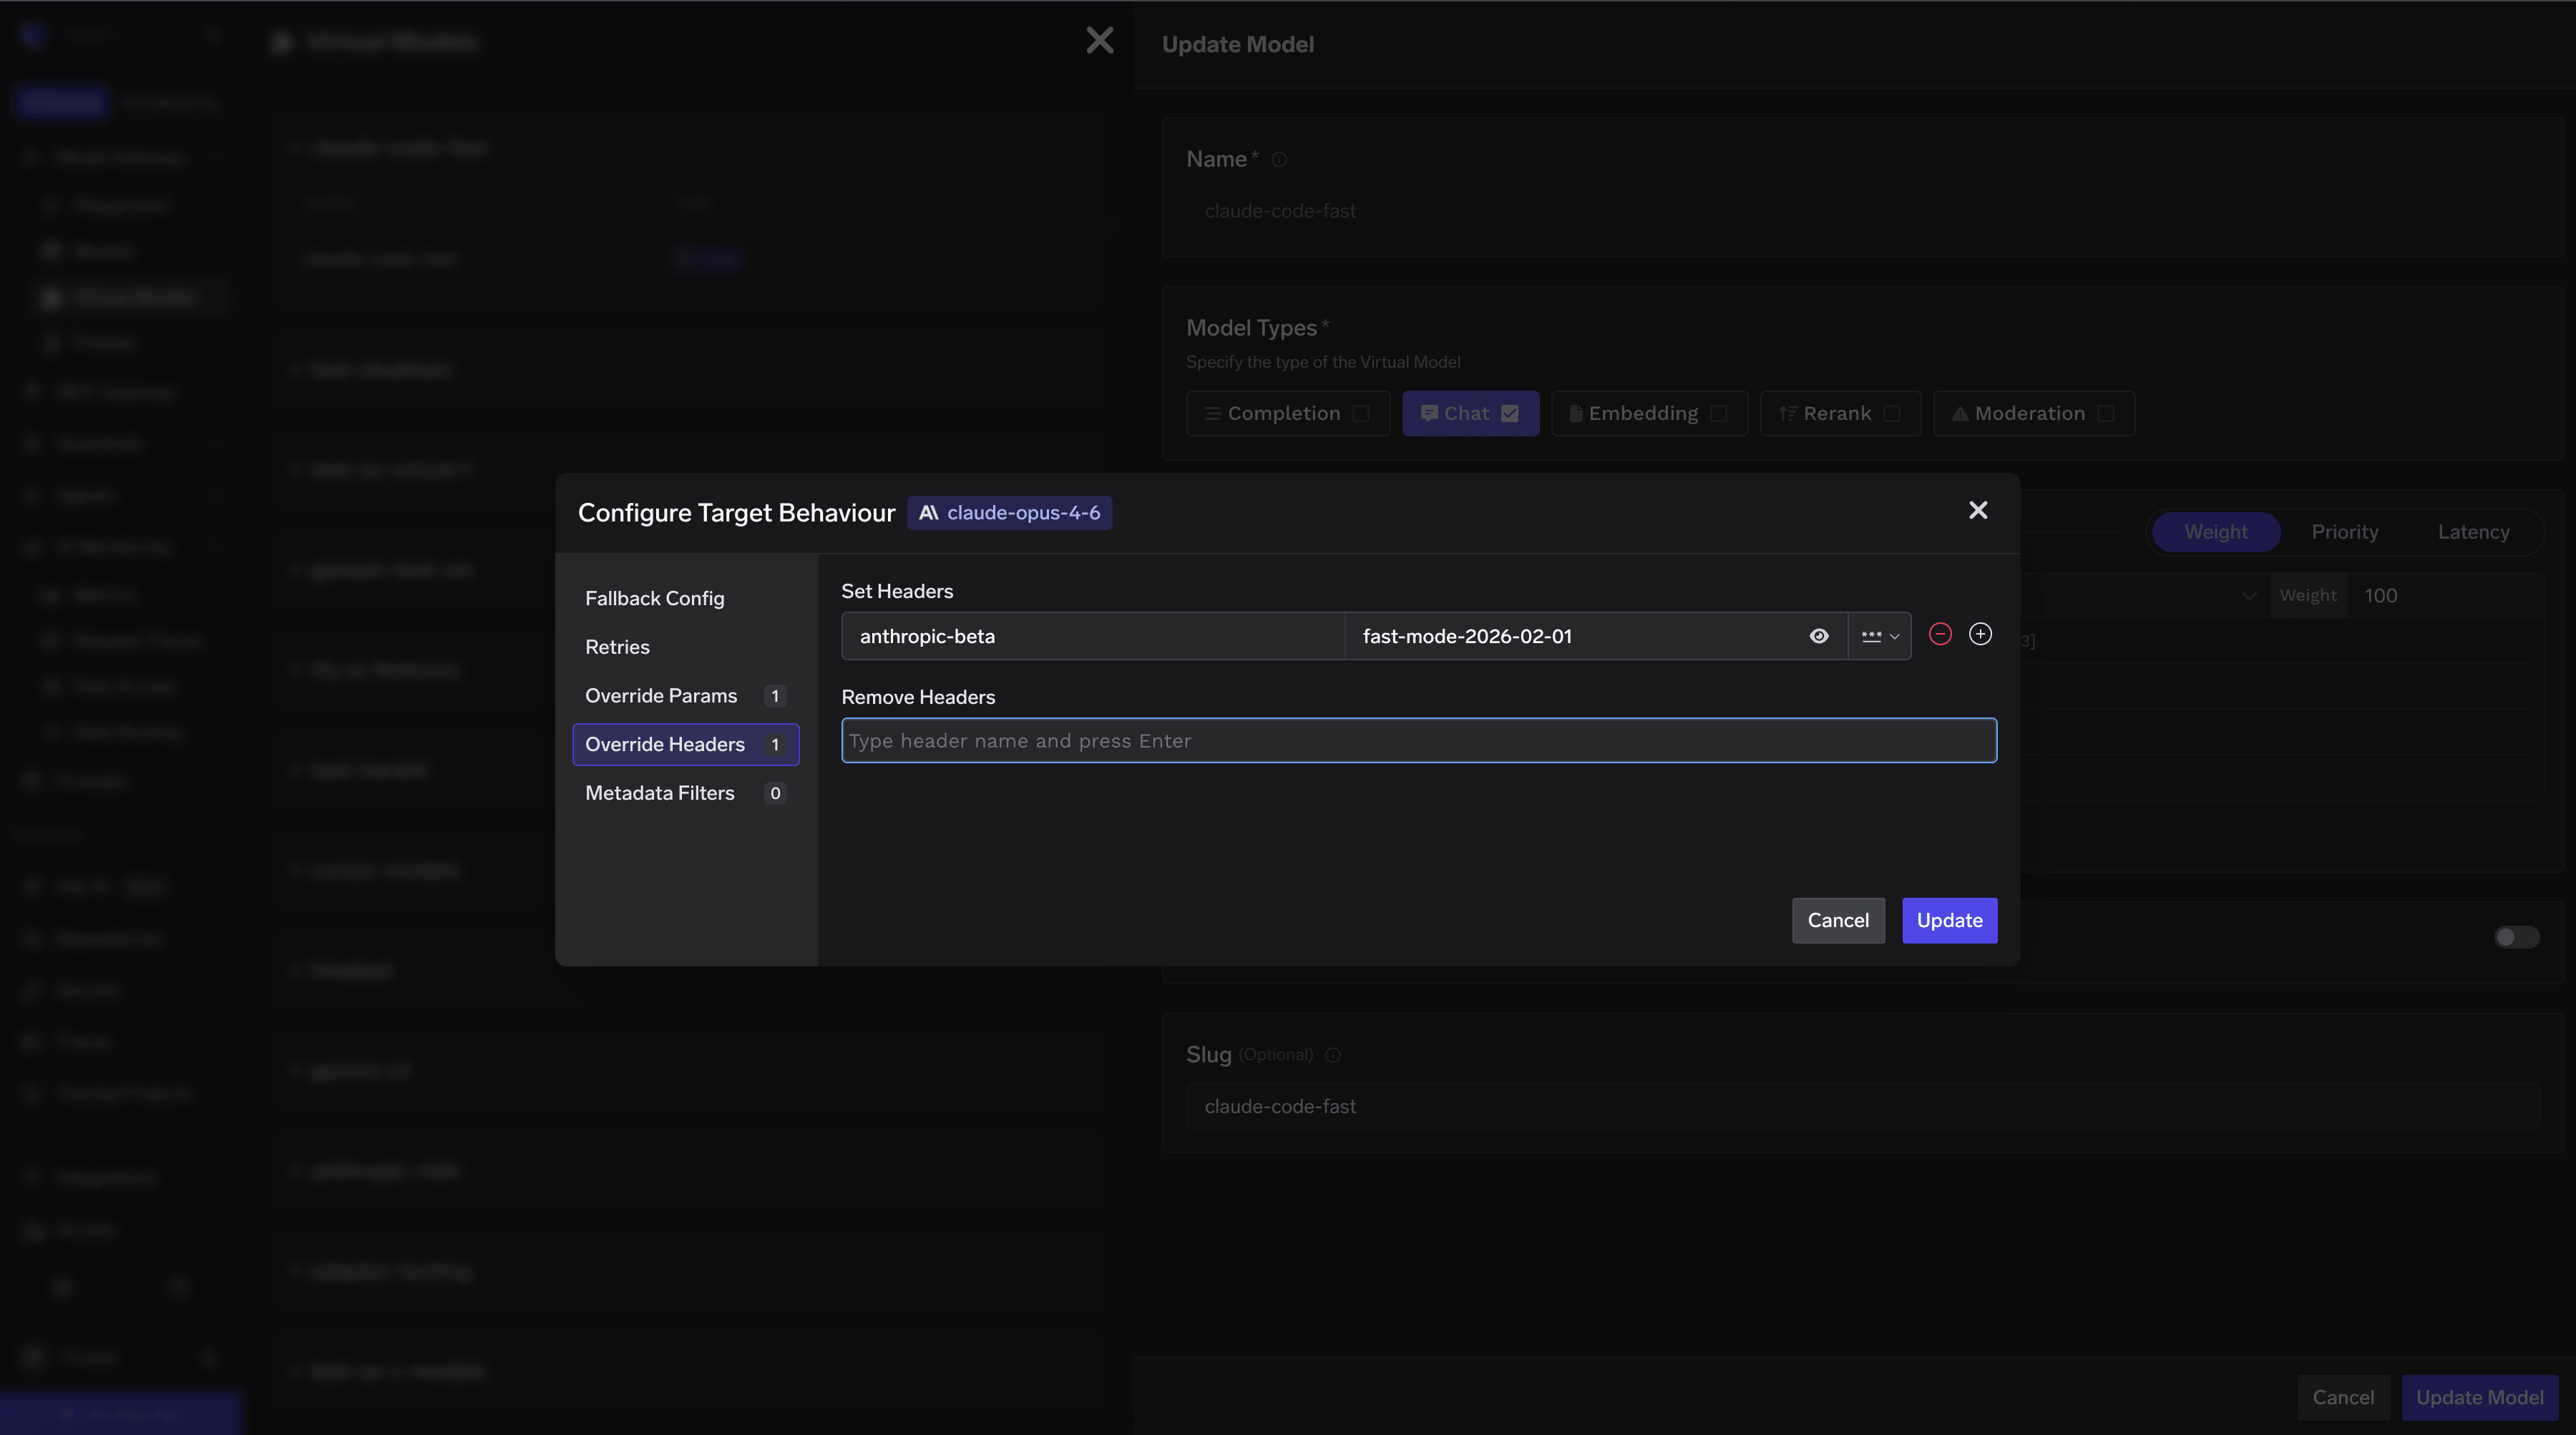Edit the anthropic-beta header name field
Screen dimensions: 2576x1435
point(1092,636)
